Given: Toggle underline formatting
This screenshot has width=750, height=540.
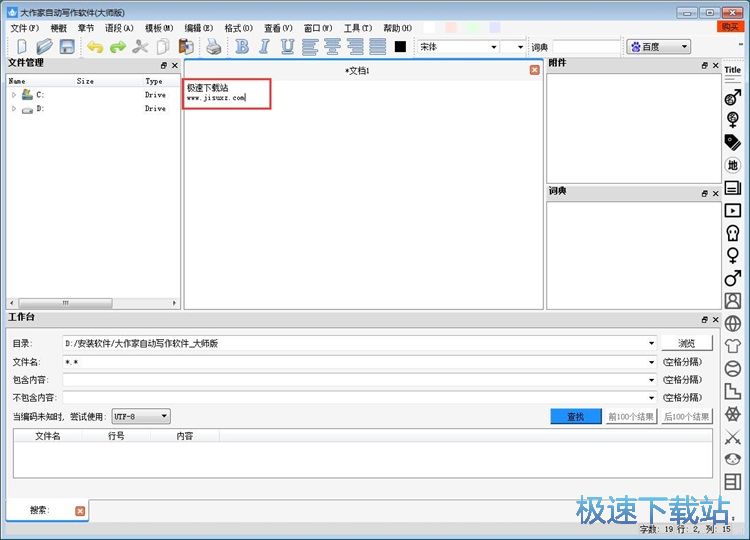Looking at the screenshot, I should [287, 46].
